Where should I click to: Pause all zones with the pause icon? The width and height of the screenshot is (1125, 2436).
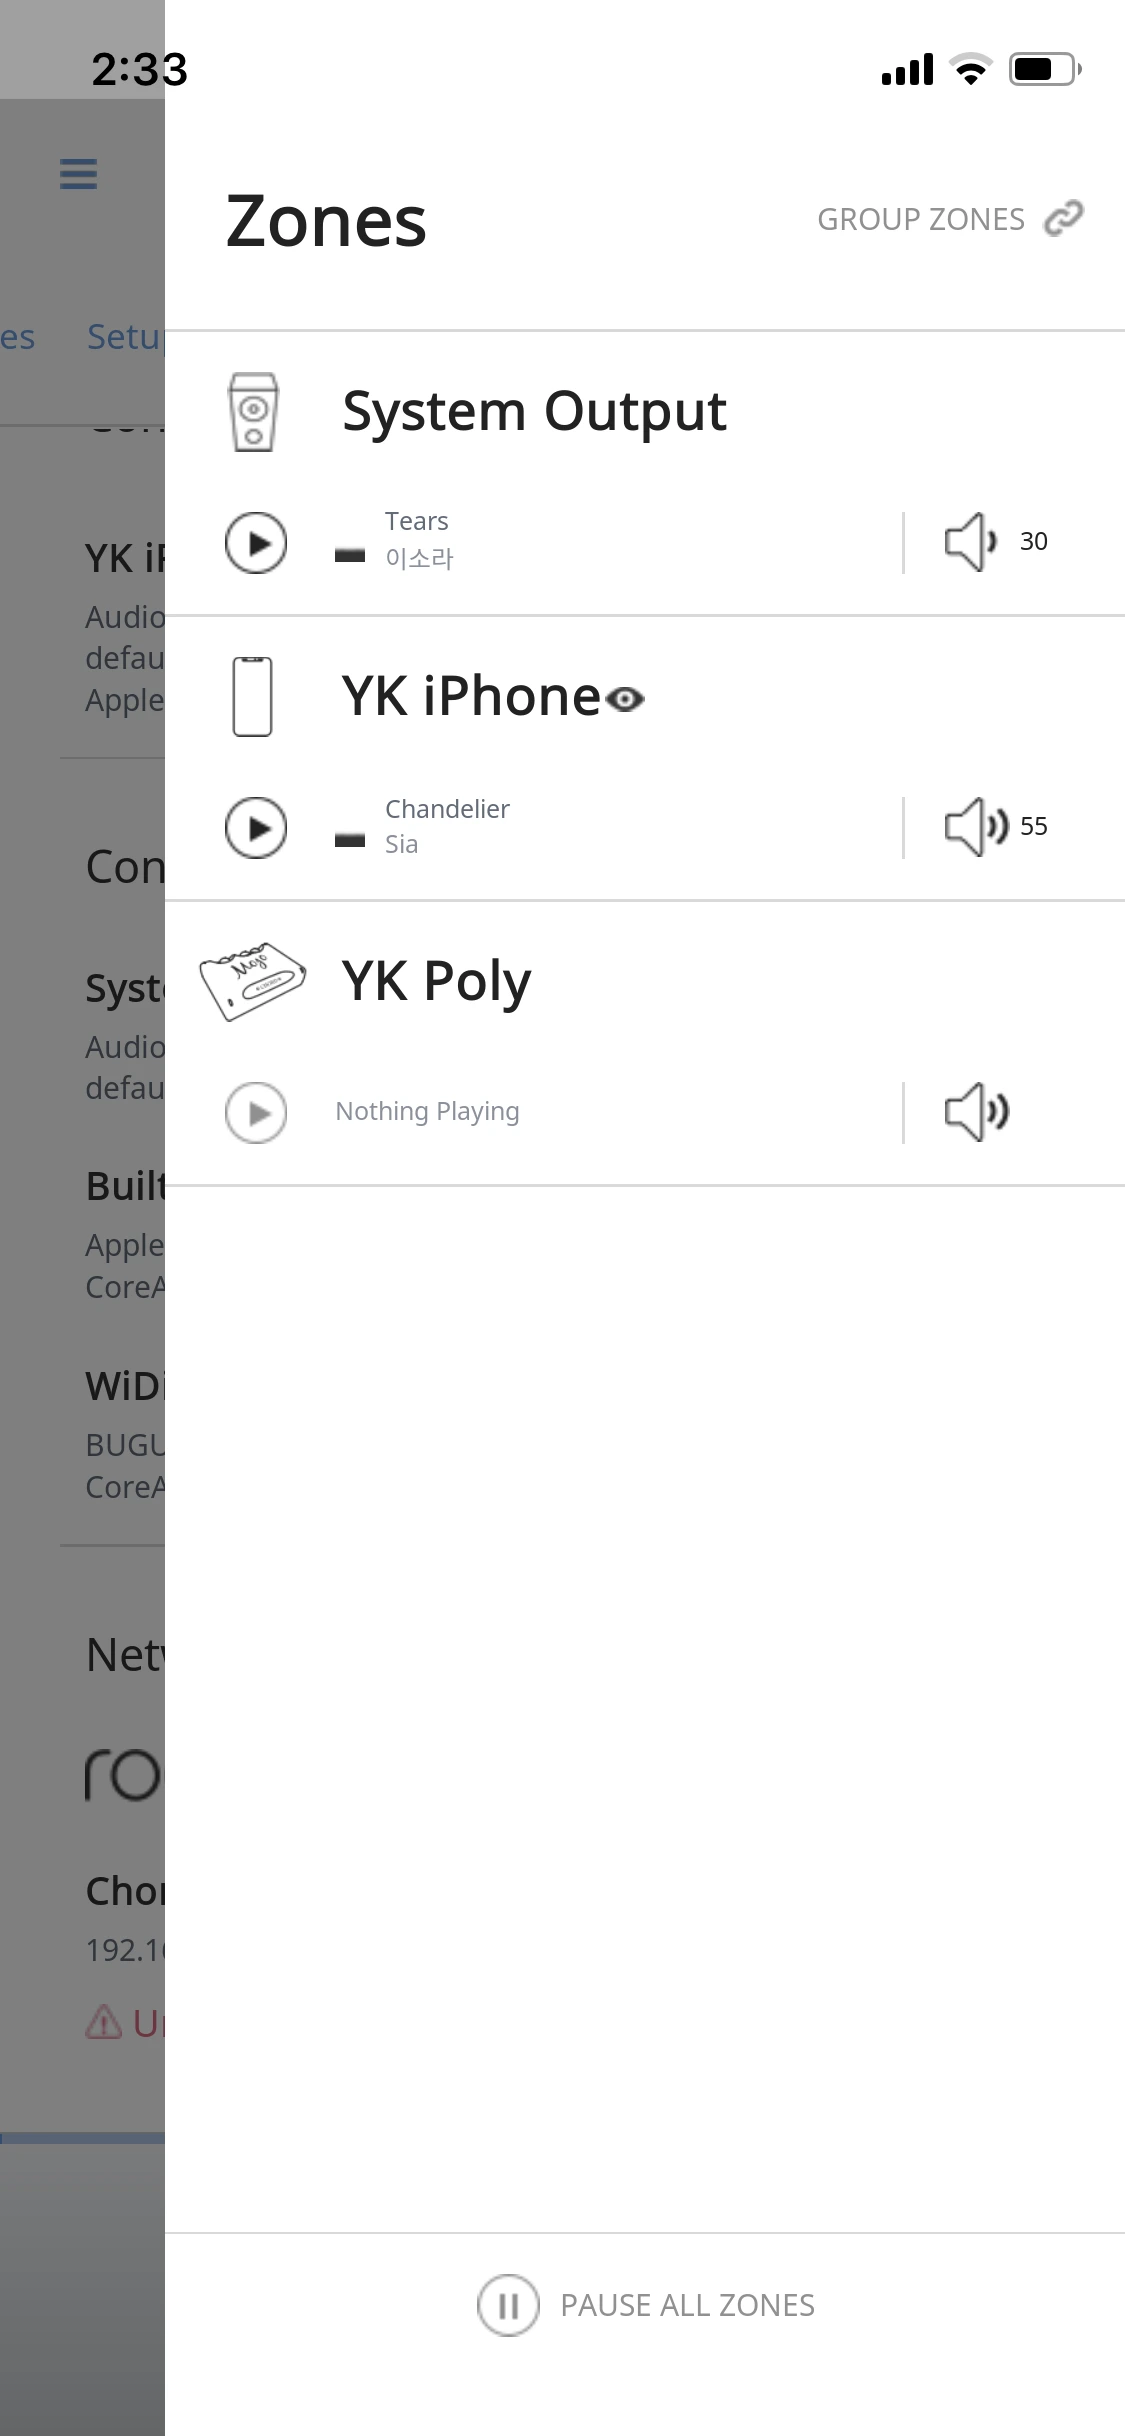pos(508,2305)
